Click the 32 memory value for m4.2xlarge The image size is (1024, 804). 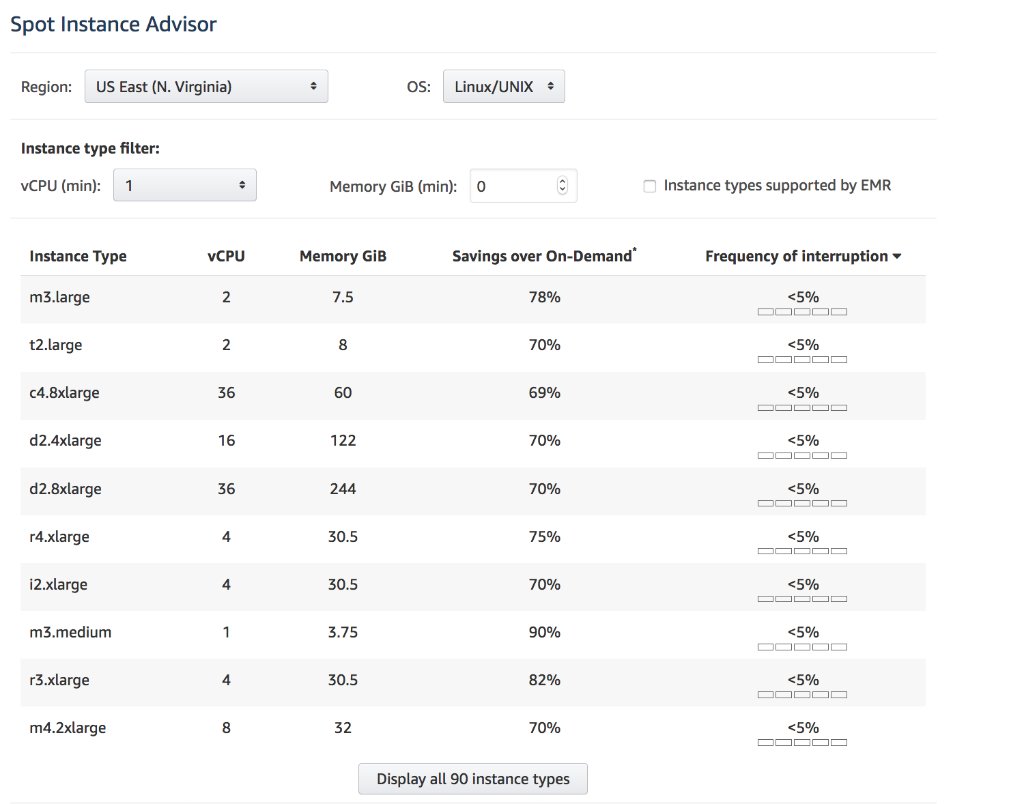pos(343,728)
